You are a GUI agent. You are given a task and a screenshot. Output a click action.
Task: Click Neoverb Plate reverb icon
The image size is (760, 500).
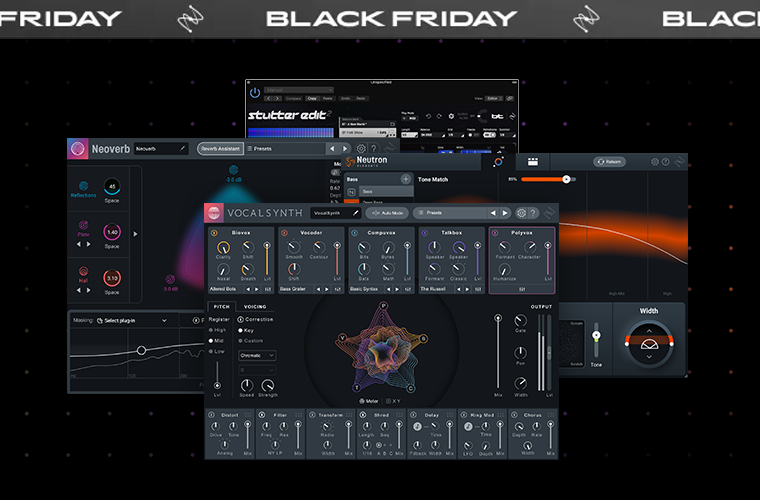click(x=83, y=225)
